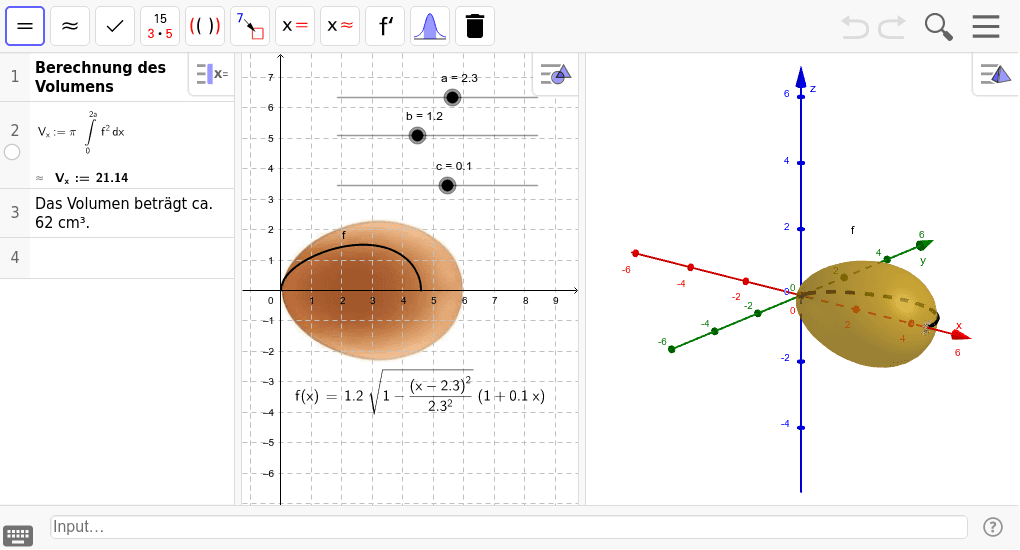Click the green y-axis label in 3D view
Image resolution: width=1020 pixels, height=550 pixels.
[x=922, y=260]
